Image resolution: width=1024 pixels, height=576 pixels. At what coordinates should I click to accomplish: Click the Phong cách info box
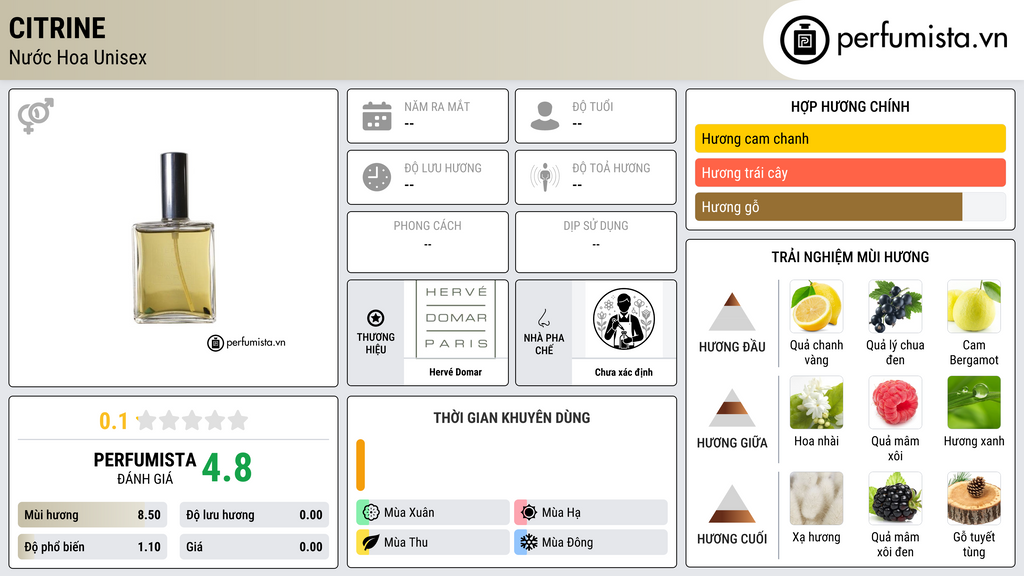click(428, 242)
